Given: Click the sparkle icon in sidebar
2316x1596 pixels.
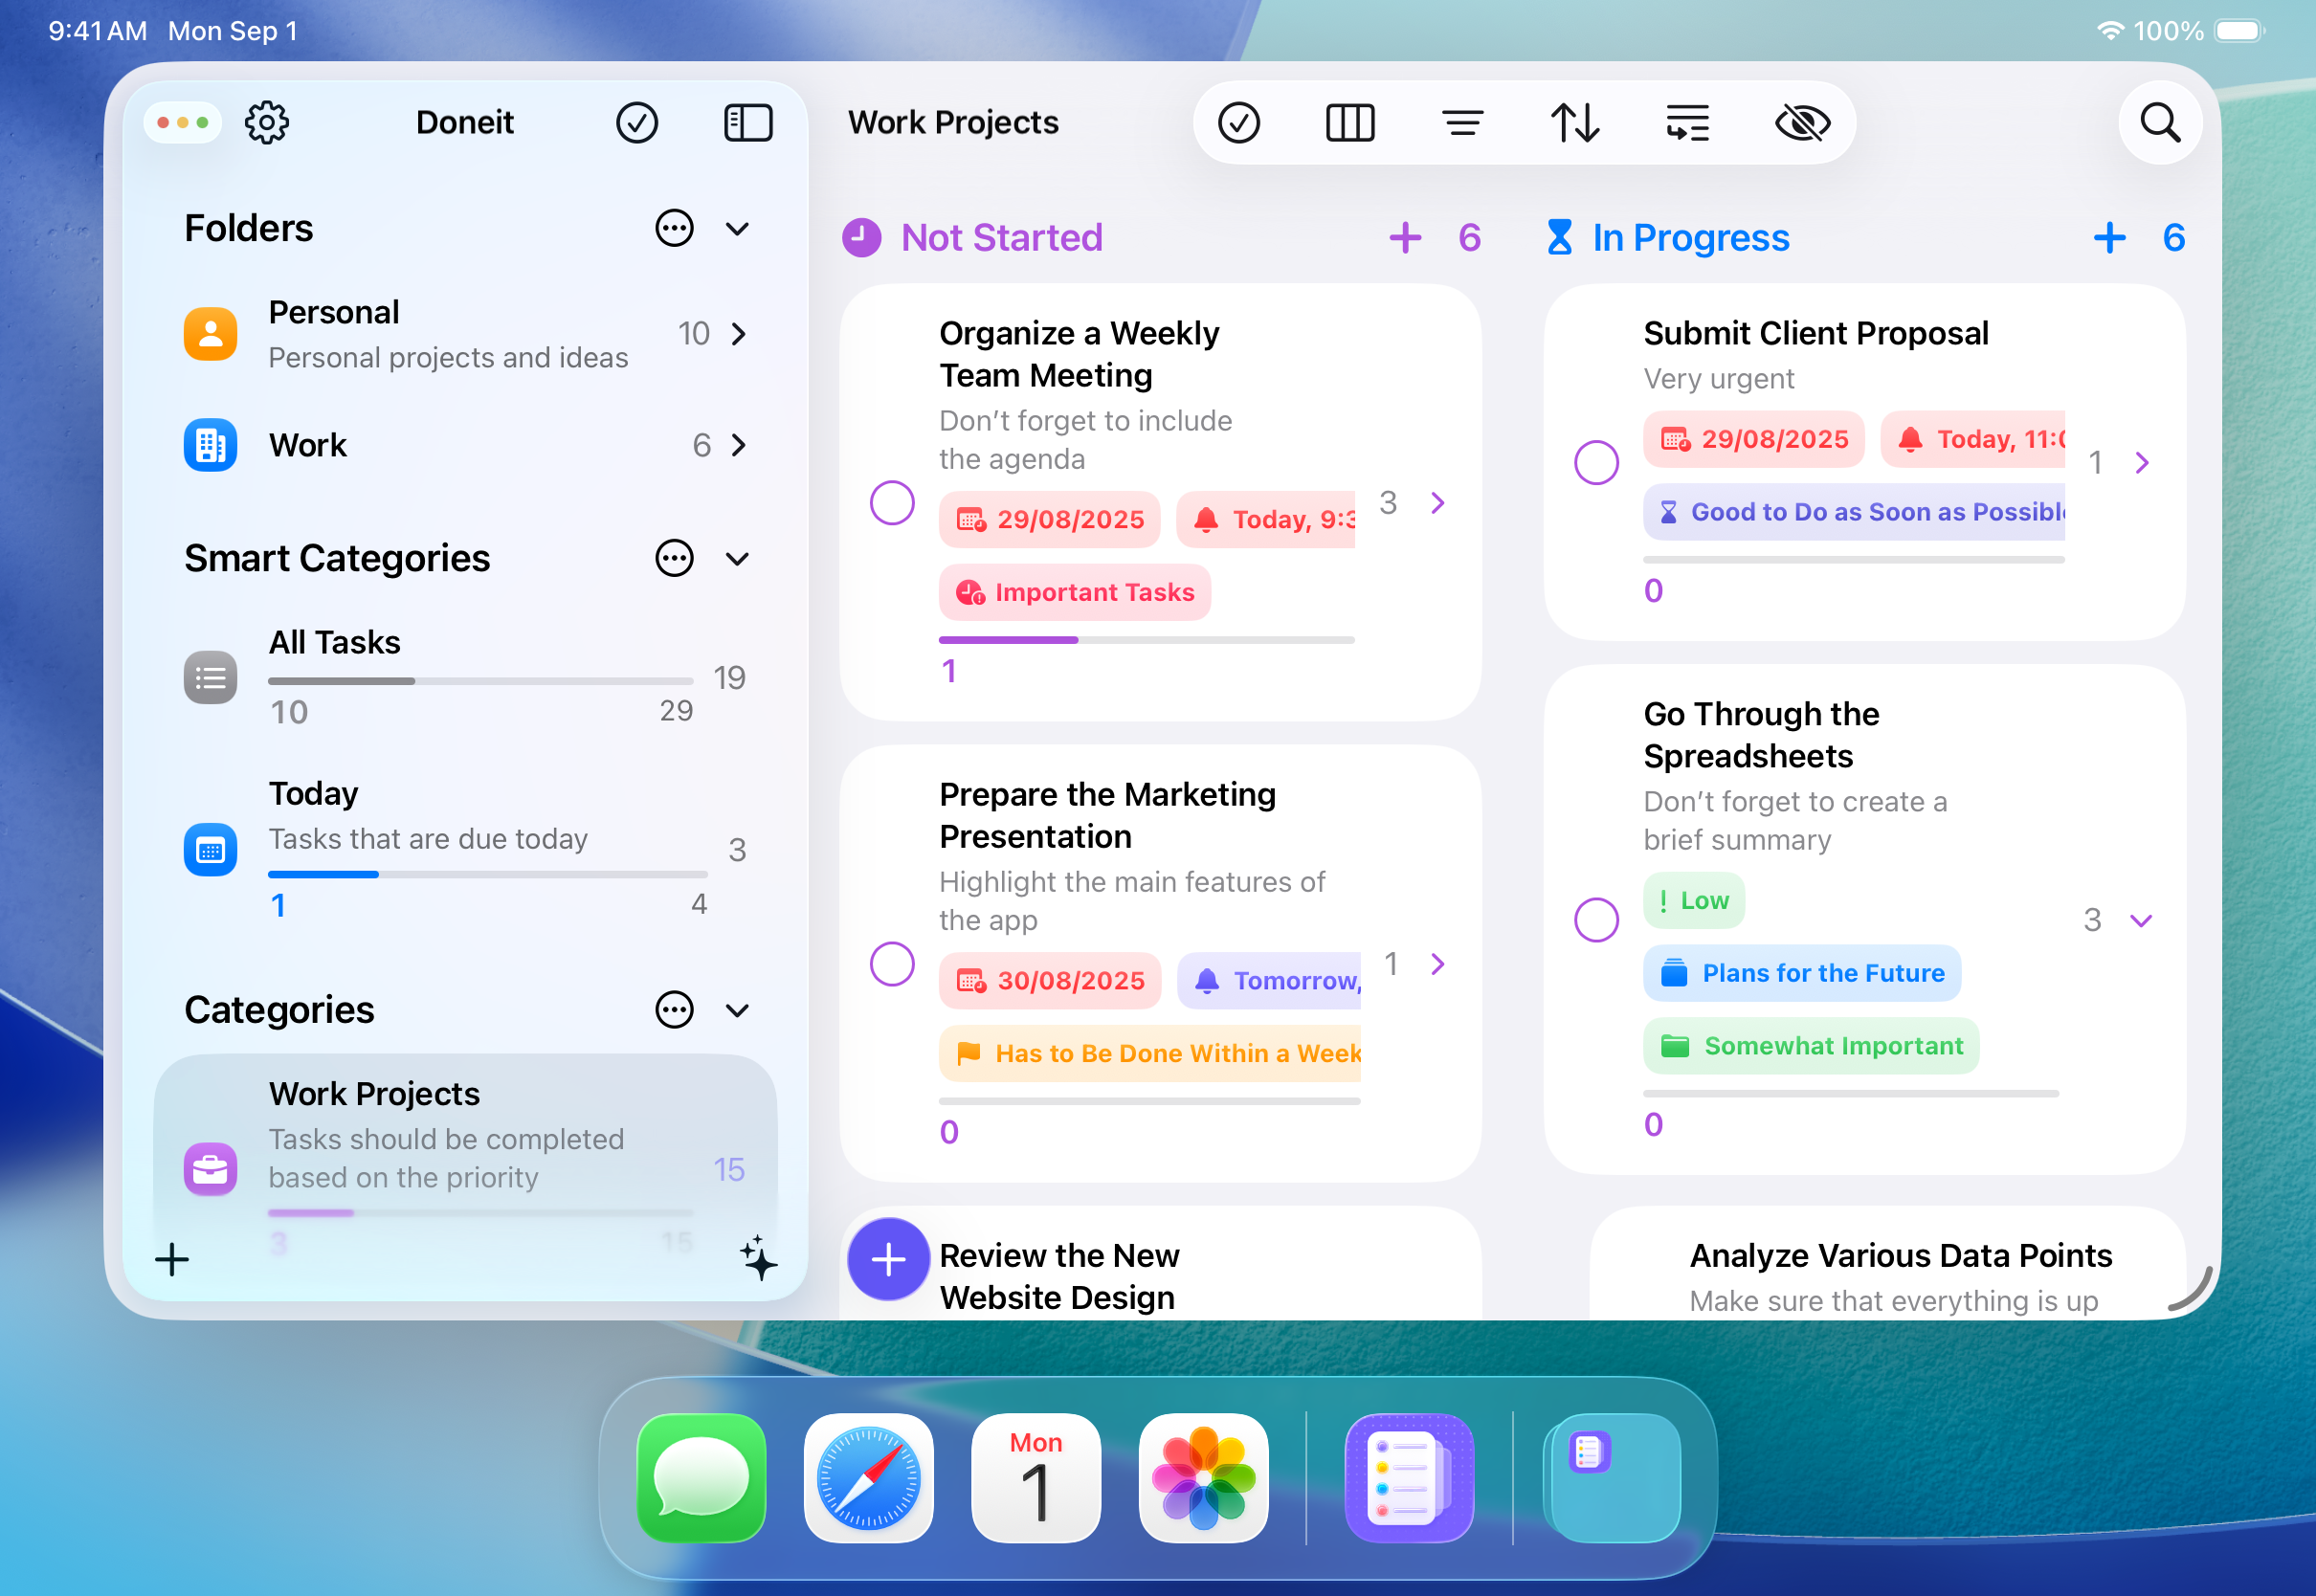Looking at the screenshot, I should pos(758,1258).
